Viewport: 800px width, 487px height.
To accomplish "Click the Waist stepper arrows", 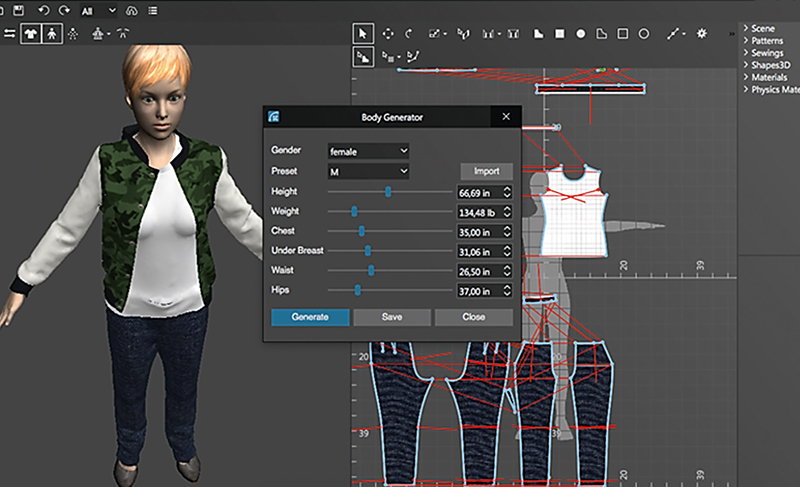I will coord(507,271).
